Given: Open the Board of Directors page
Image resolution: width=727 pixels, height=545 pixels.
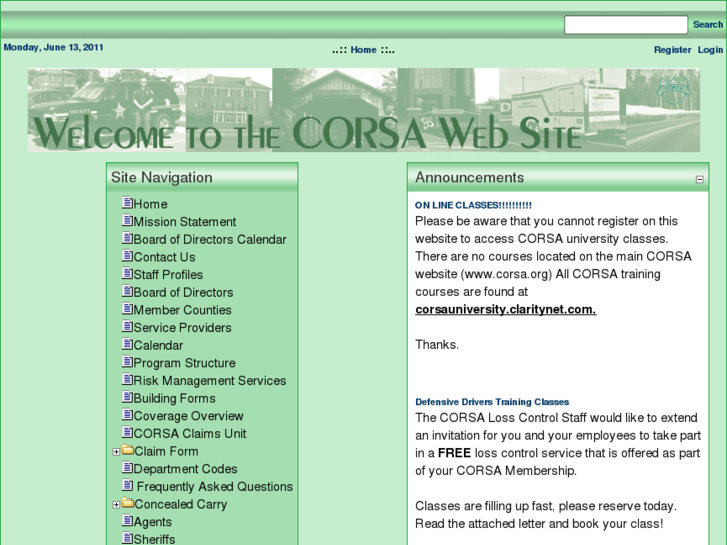Looking at the screenshot, I should (x=183, y=292).
